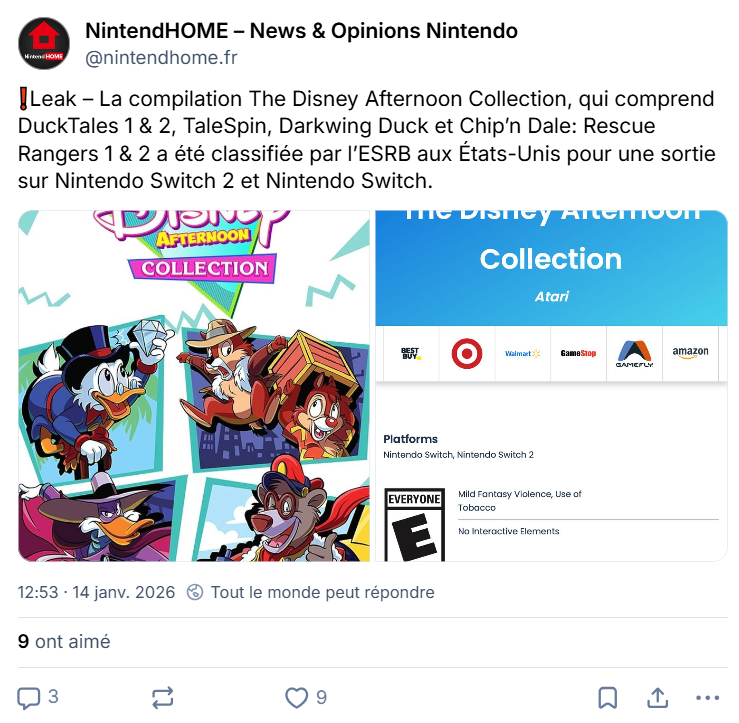This screenshot has width=739, height=723.
Task: Open the @nintendhome.fr handle link
Action: [161, 58]
